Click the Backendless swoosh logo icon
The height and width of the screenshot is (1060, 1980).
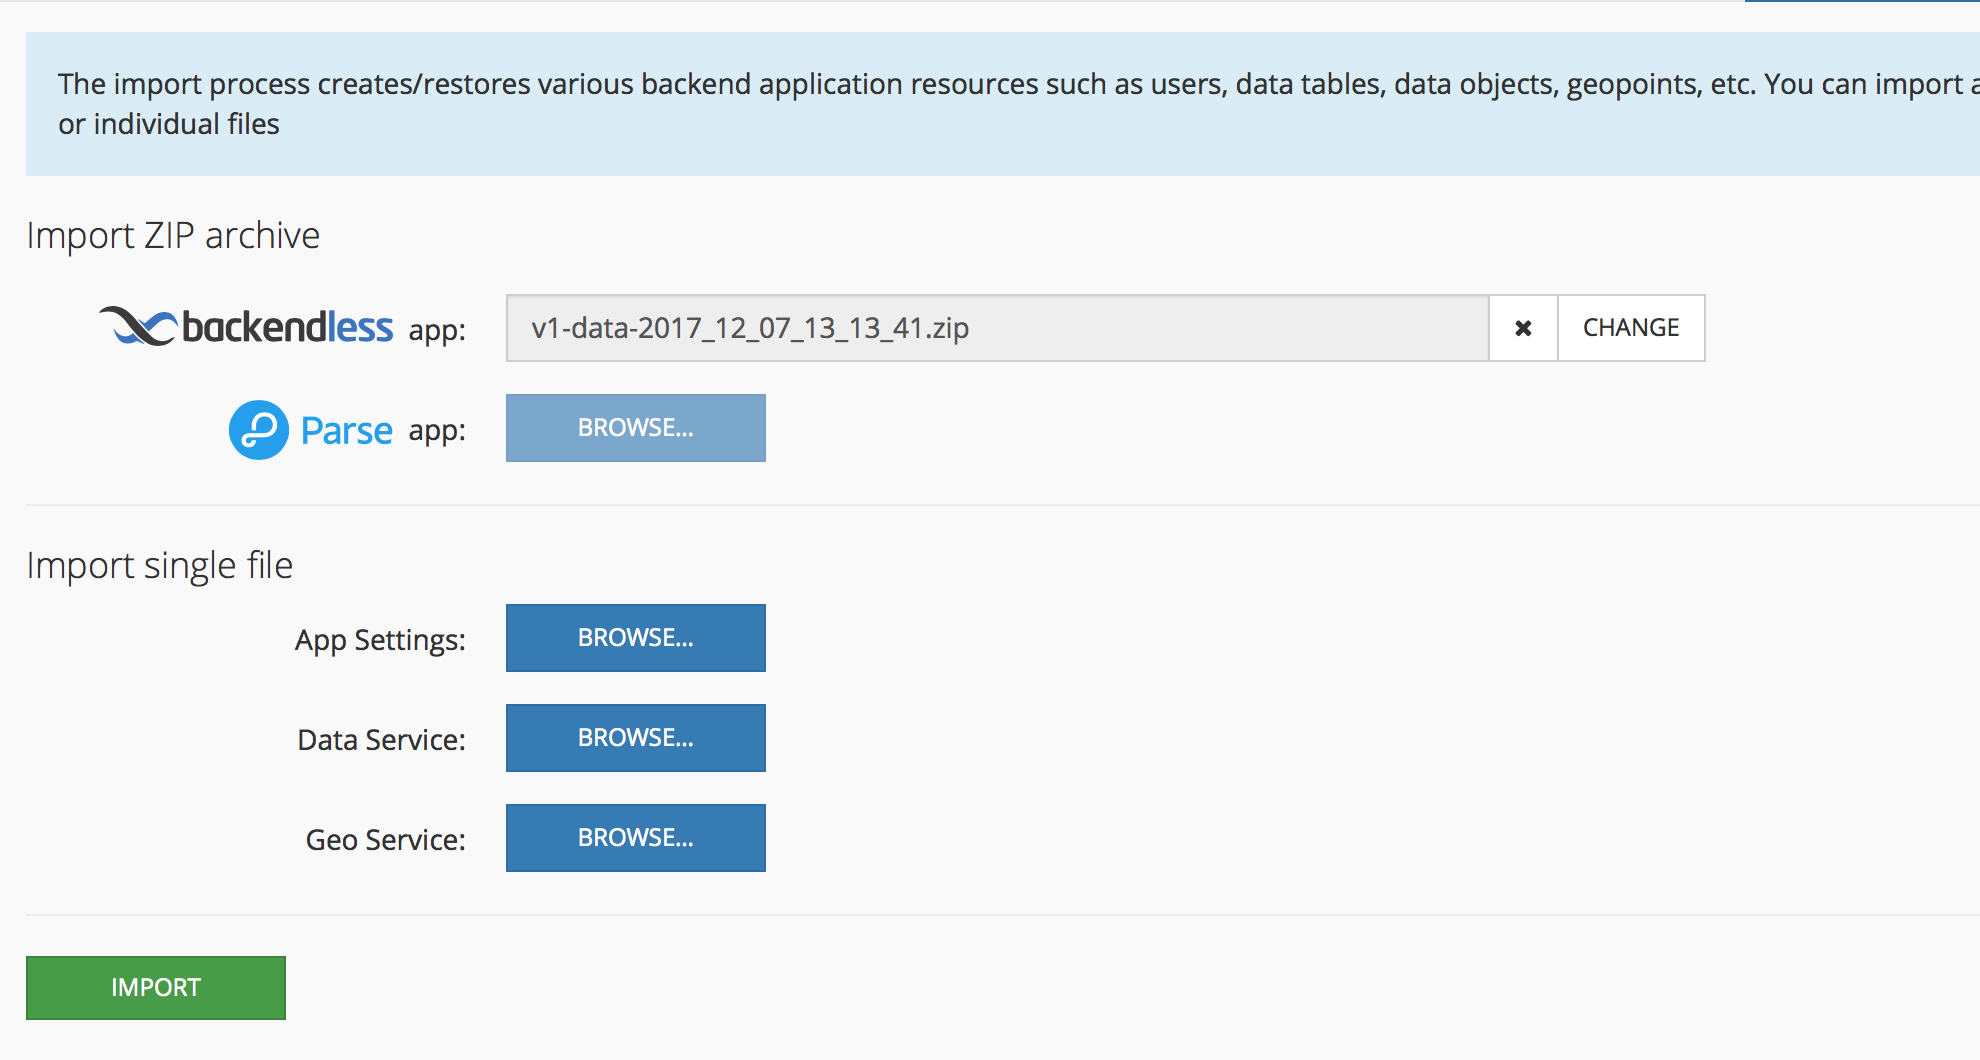pos(138,326)
